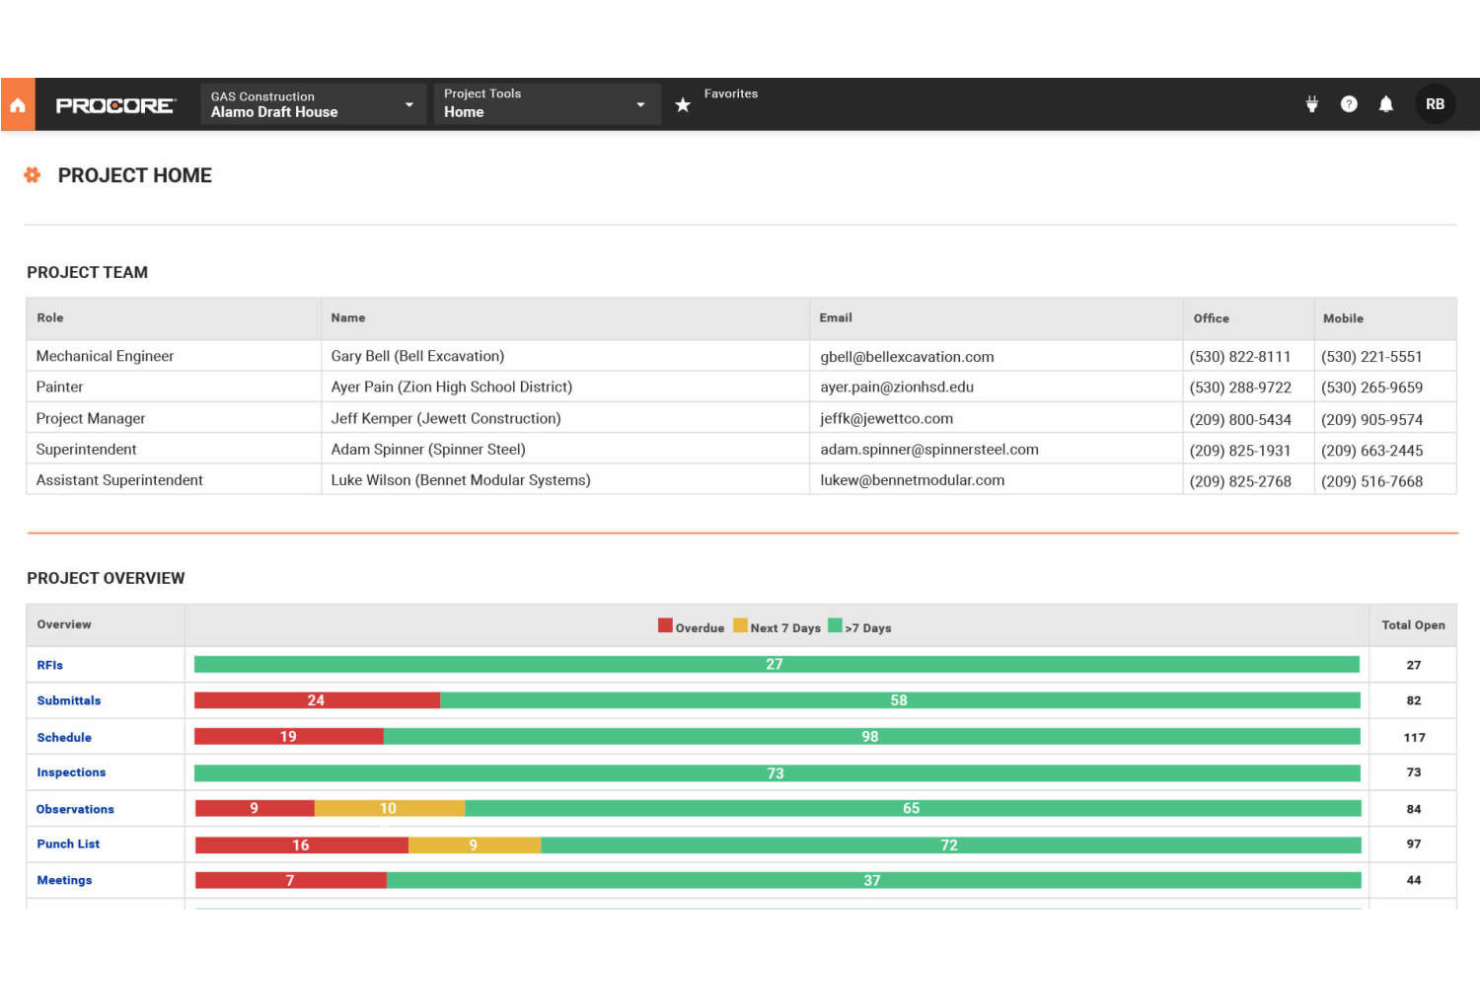Click the red Meetings overdue bar 7

coord(291,880)
